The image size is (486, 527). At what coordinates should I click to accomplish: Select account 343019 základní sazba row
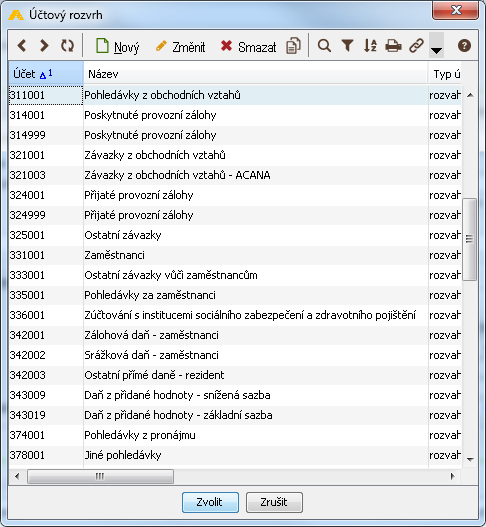coord(235,415)
